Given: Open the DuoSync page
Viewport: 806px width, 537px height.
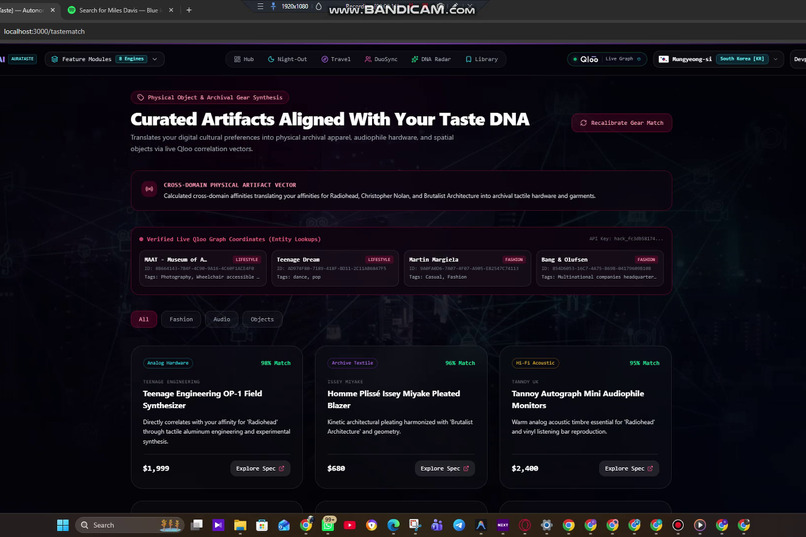Looking at the screenshot, I should tap(381, 59).
